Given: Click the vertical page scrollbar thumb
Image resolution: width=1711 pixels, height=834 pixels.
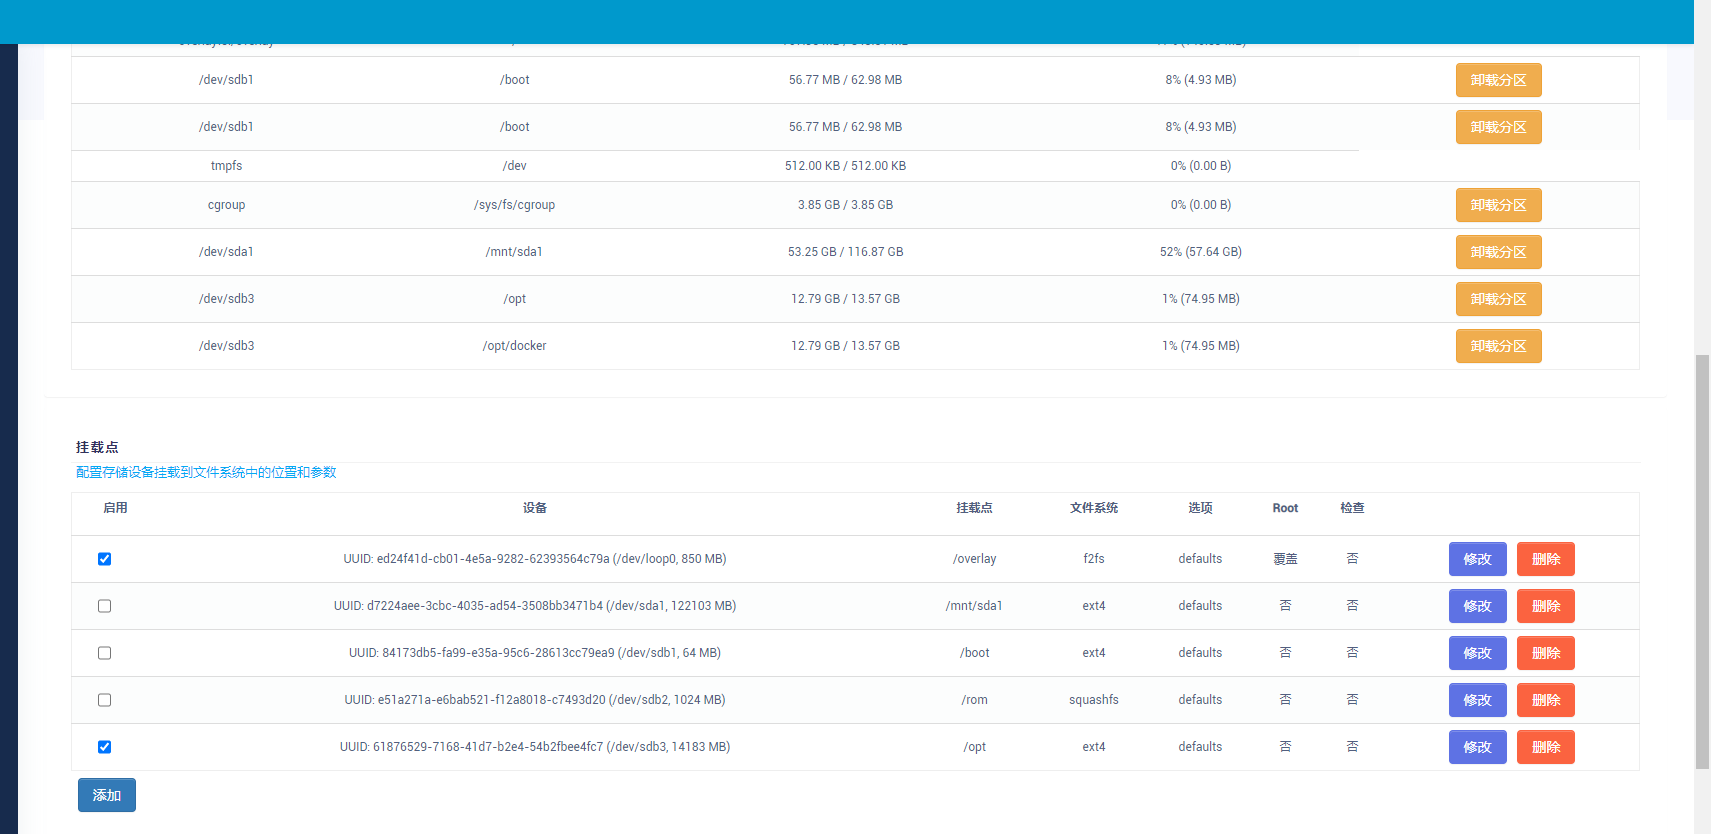Looking at the screenshot, I should click(1702, 562).
